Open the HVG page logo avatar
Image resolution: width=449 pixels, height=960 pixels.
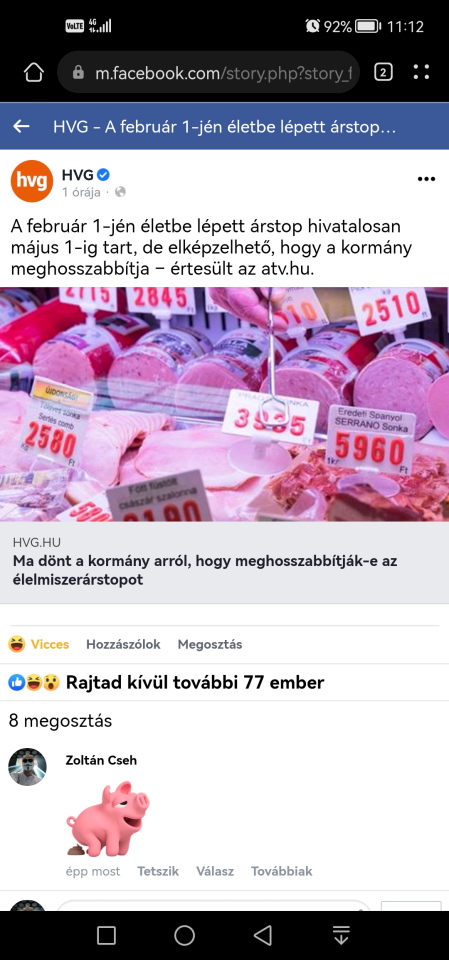[32, 181]
